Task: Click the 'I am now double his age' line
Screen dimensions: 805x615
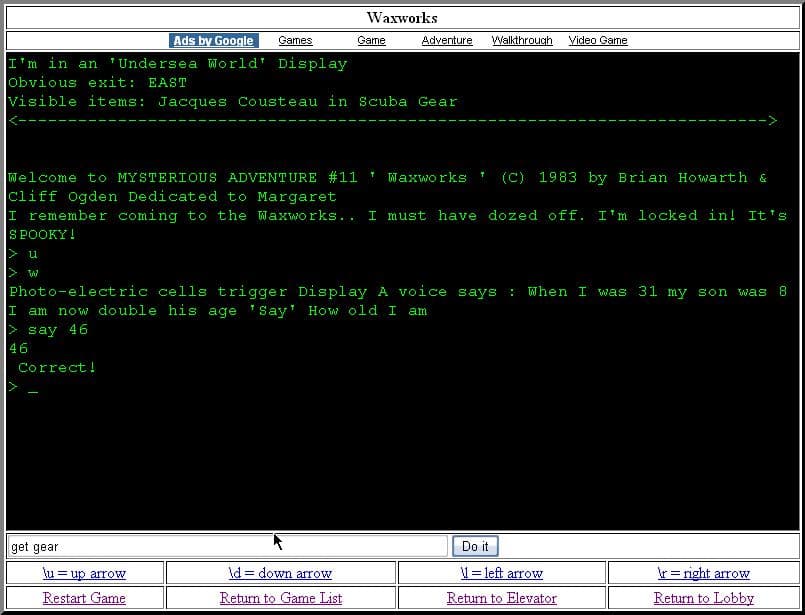Action: point(218,311)
